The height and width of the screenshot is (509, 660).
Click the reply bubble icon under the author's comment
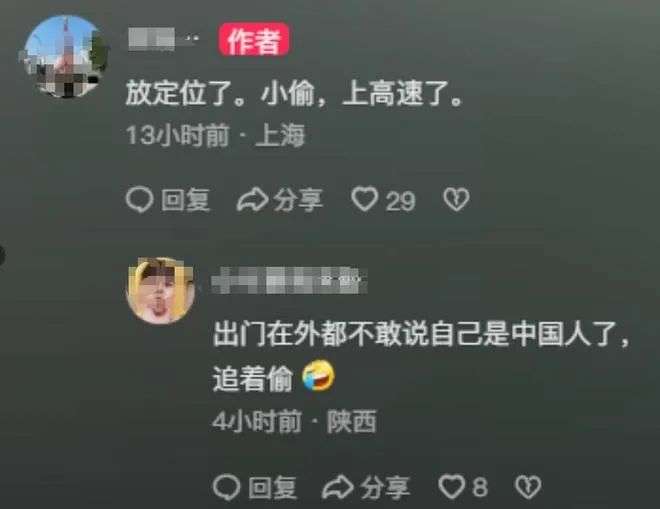coord(139,200)
